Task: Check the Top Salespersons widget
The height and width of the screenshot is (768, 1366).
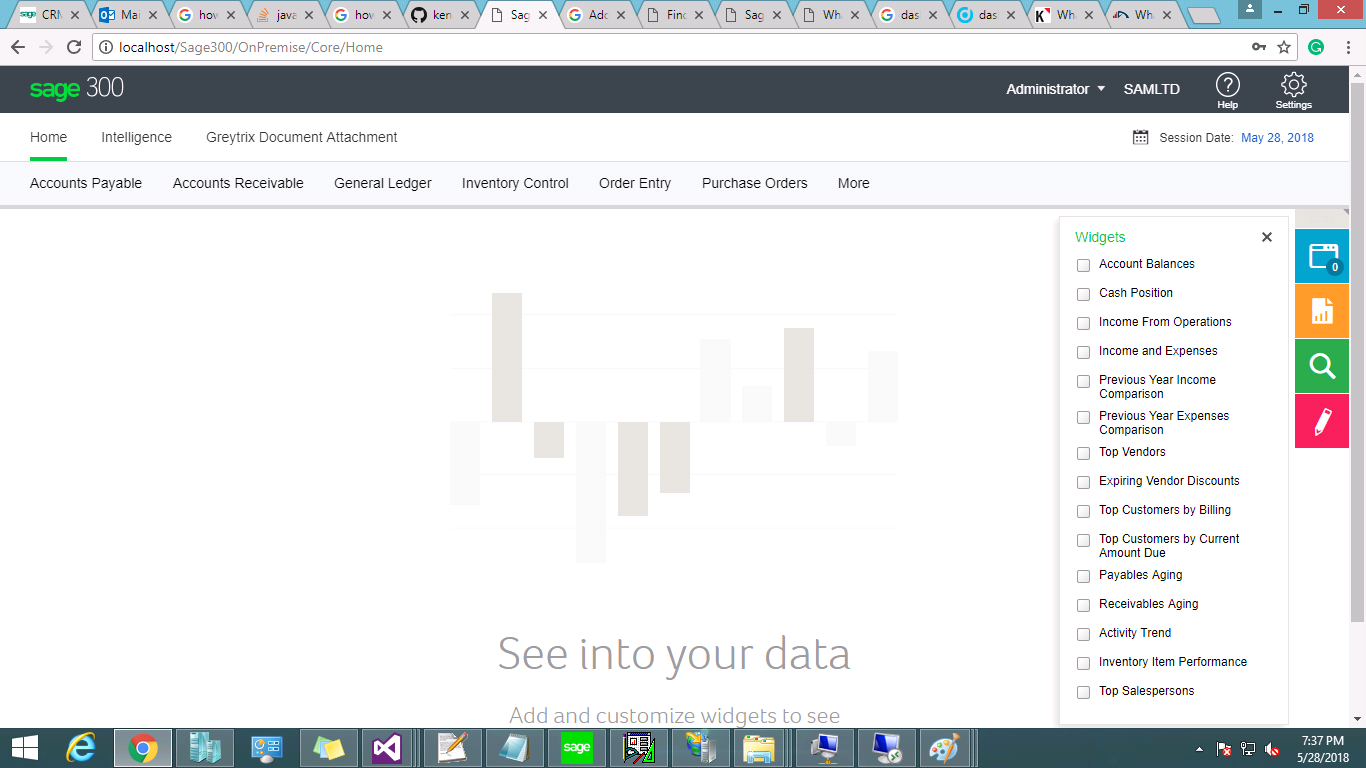Action: click(1083, 692)
